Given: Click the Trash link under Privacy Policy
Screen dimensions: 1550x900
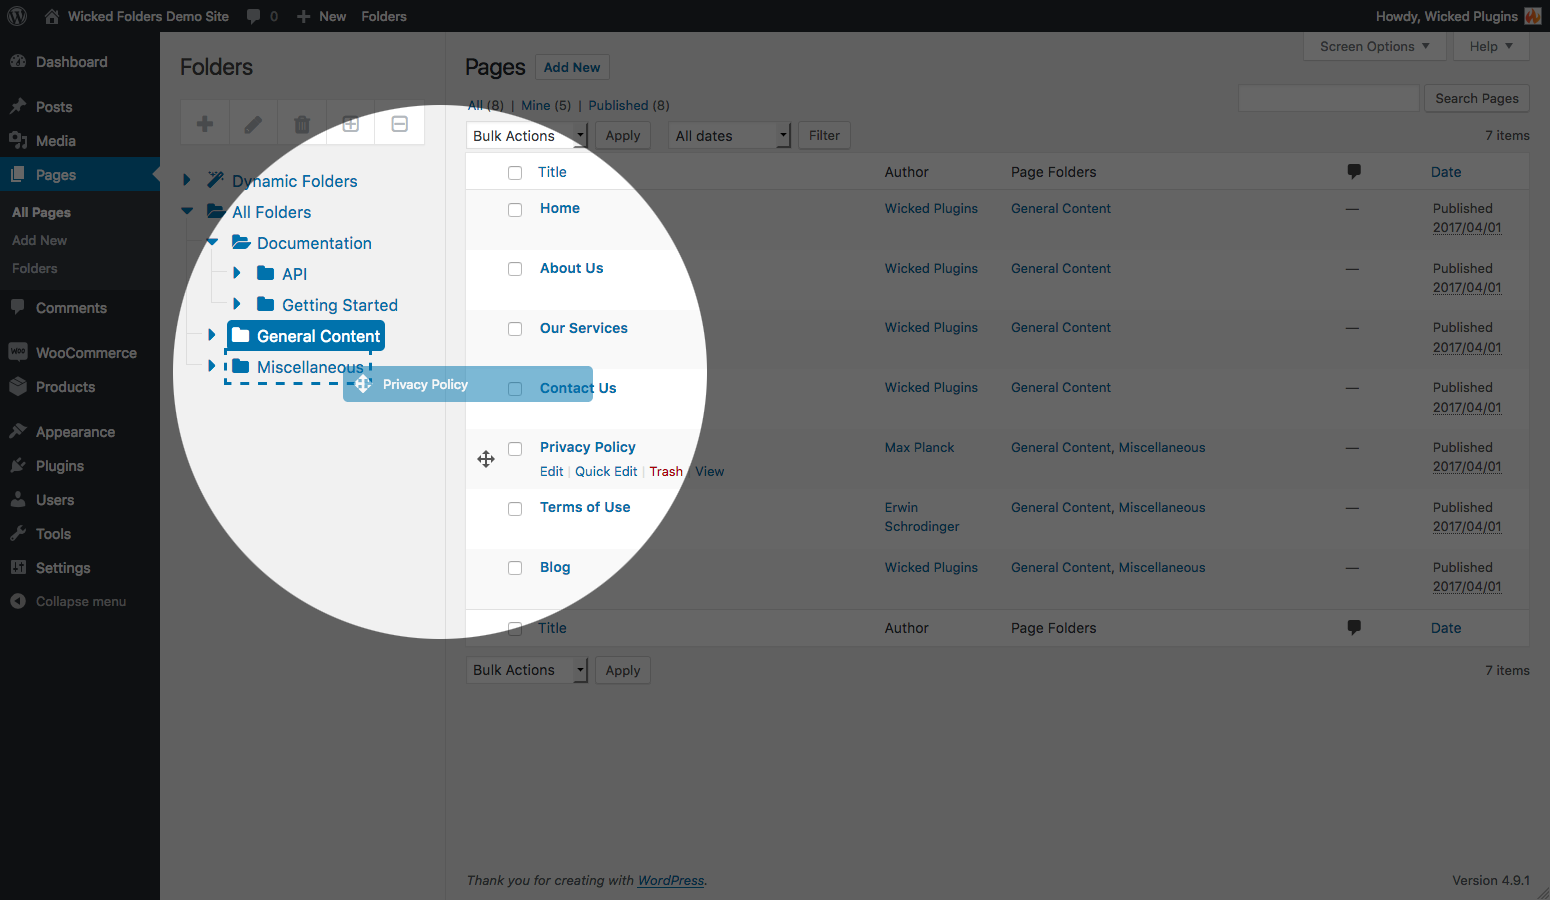Looking at the screenshot, I should click(666, 472).
